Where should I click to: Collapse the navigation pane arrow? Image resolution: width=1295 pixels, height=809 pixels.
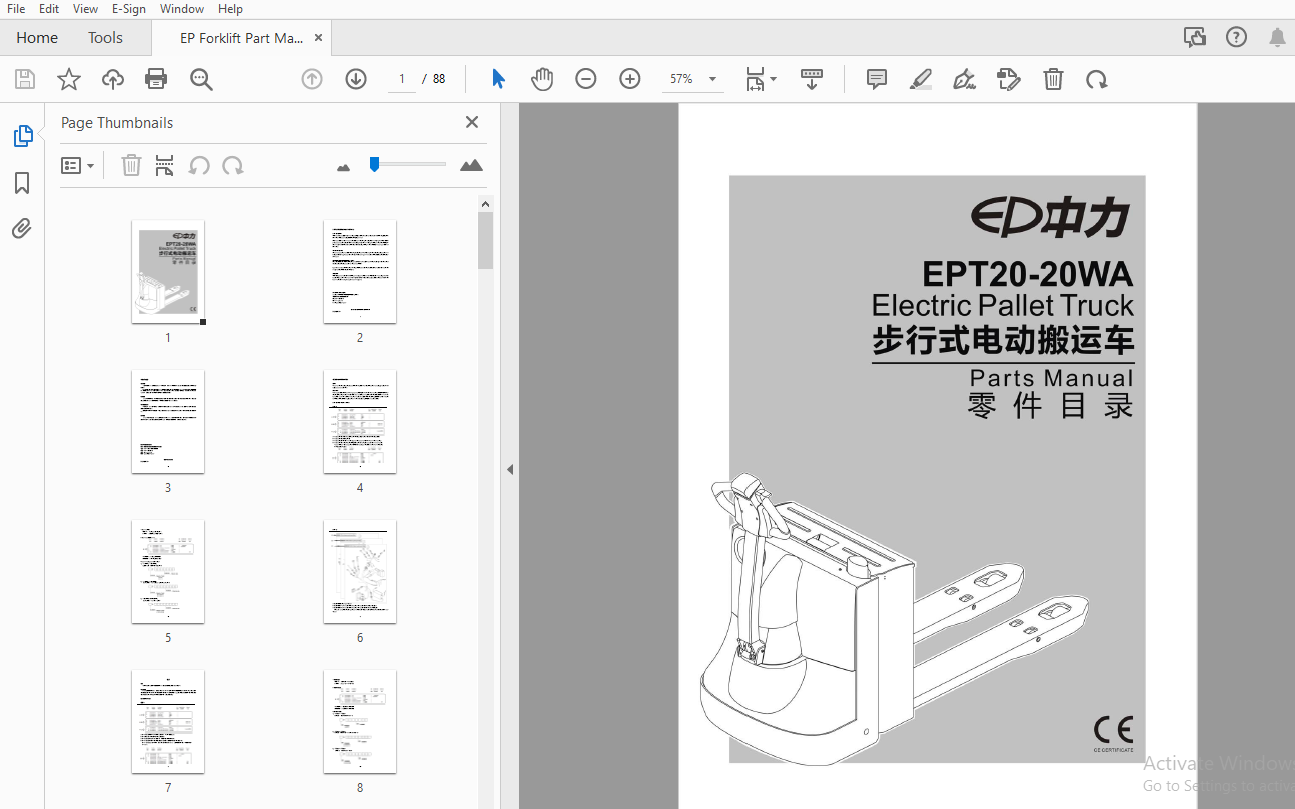pyautogui.click(x=509, y=469)
